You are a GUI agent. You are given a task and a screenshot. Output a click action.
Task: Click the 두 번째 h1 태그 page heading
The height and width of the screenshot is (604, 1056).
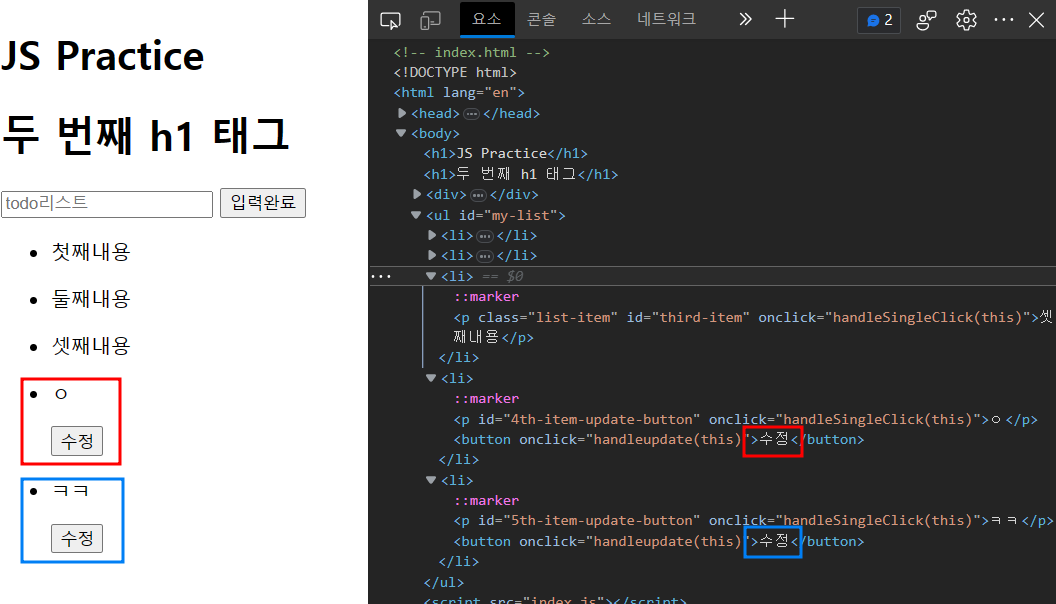[145, 135]
